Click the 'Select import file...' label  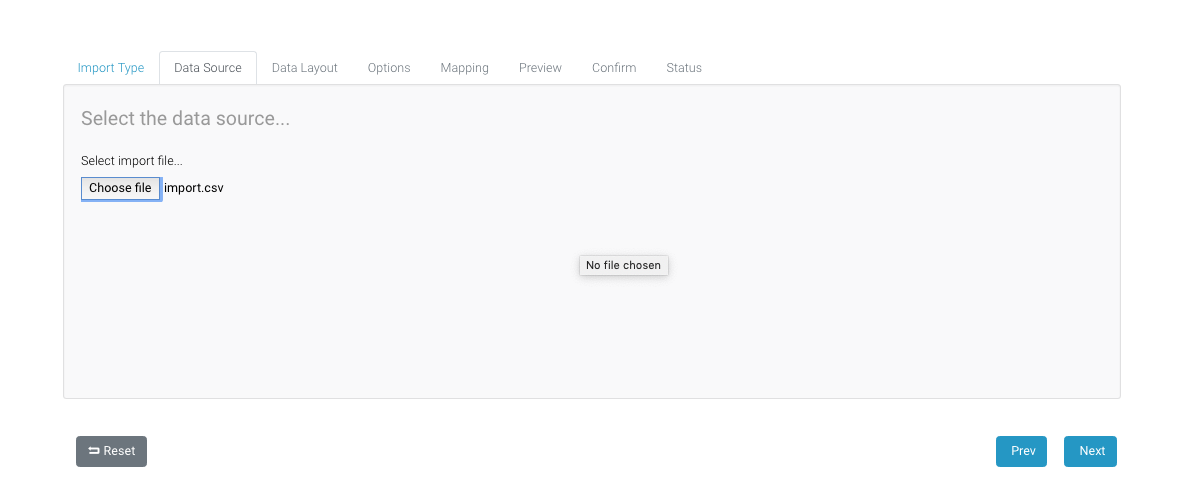132,161
